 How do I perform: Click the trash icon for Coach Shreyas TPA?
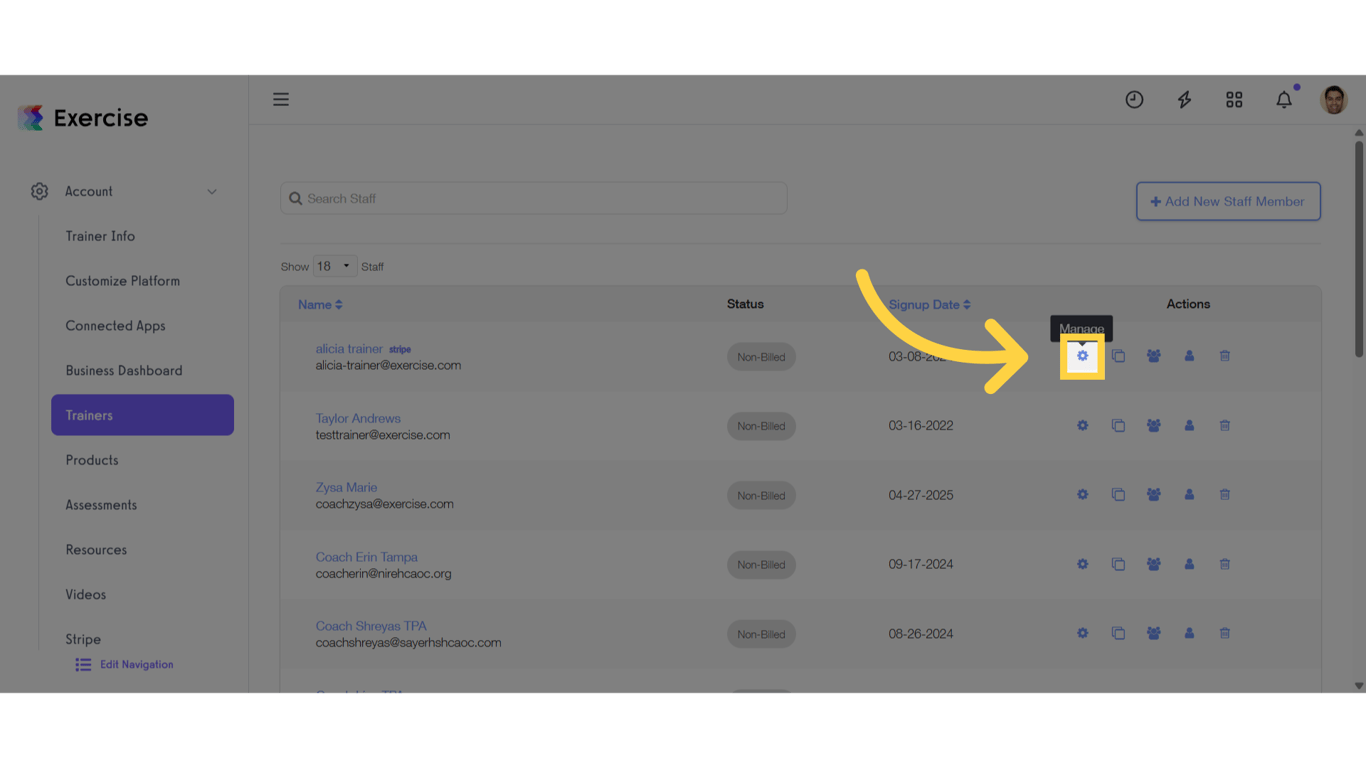coord(1225,633)
